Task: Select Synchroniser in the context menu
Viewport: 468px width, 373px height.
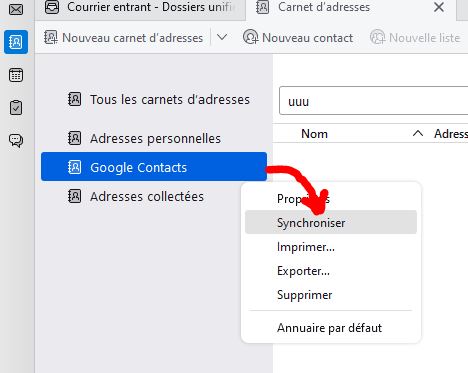Action: click(331, 222)
